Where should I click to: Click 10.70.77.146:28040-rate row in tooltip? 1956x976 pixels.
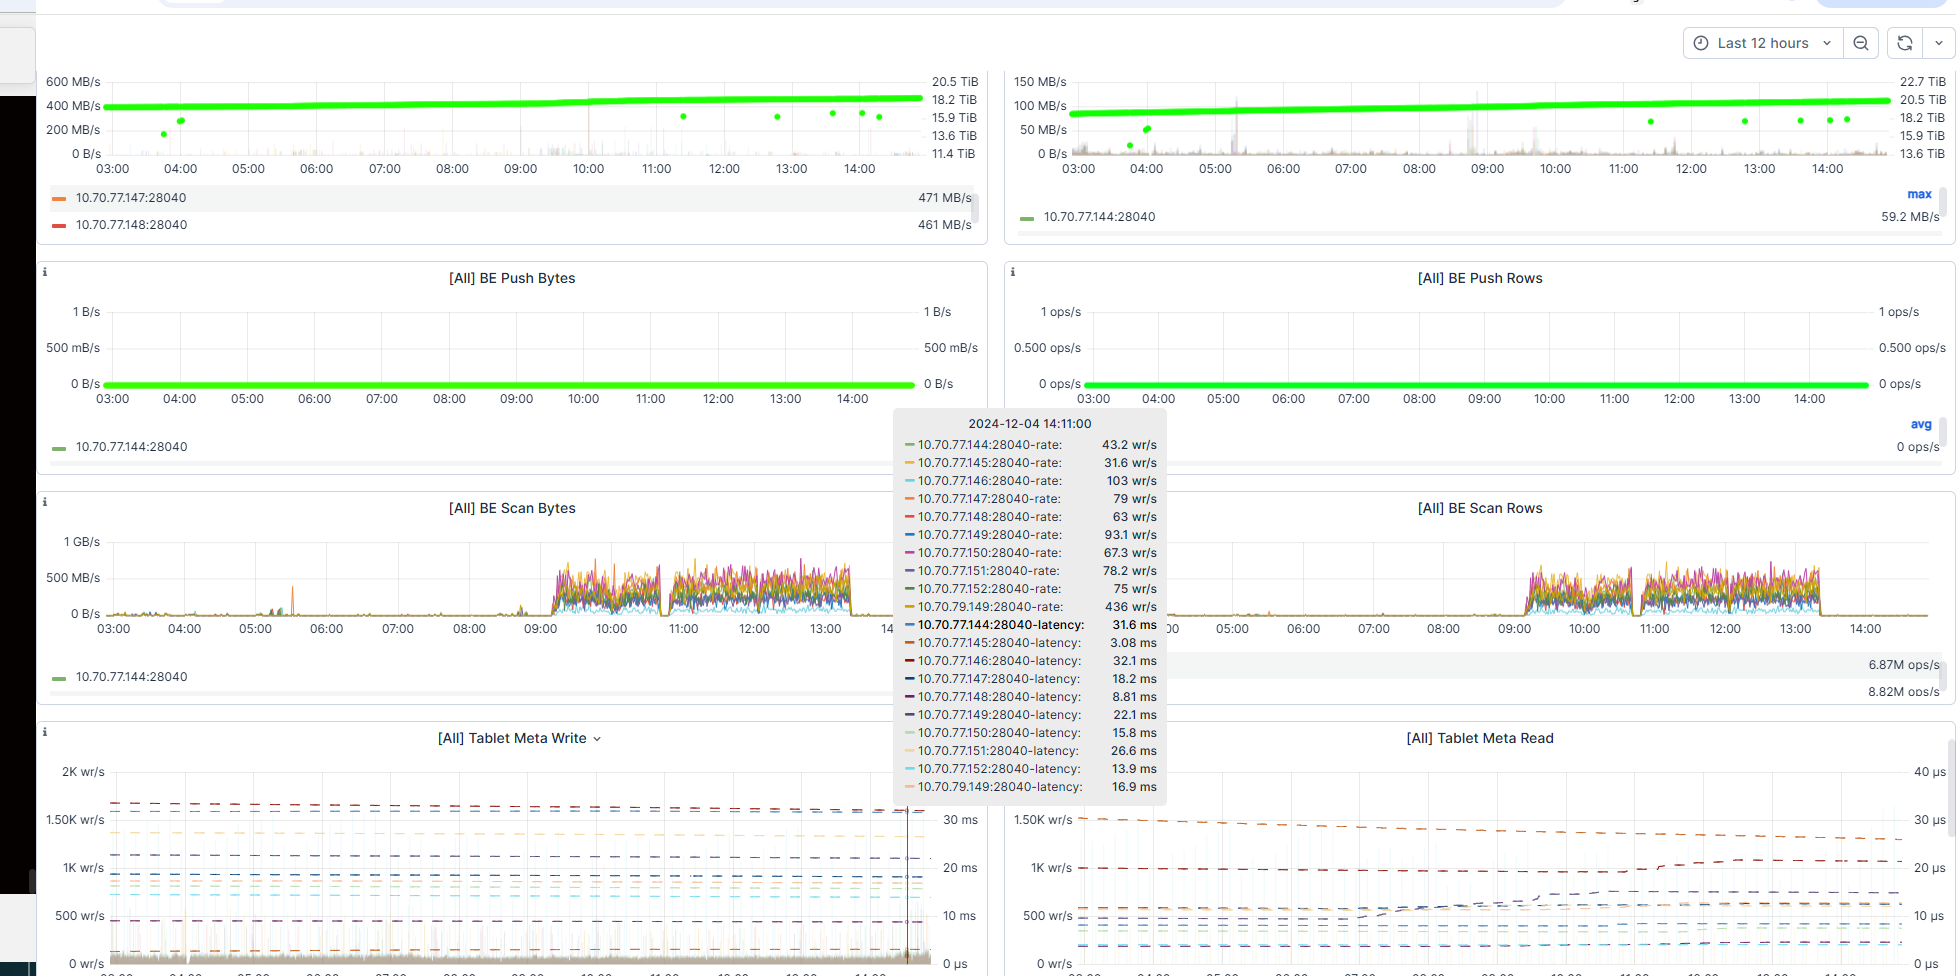pos(1030,481)
